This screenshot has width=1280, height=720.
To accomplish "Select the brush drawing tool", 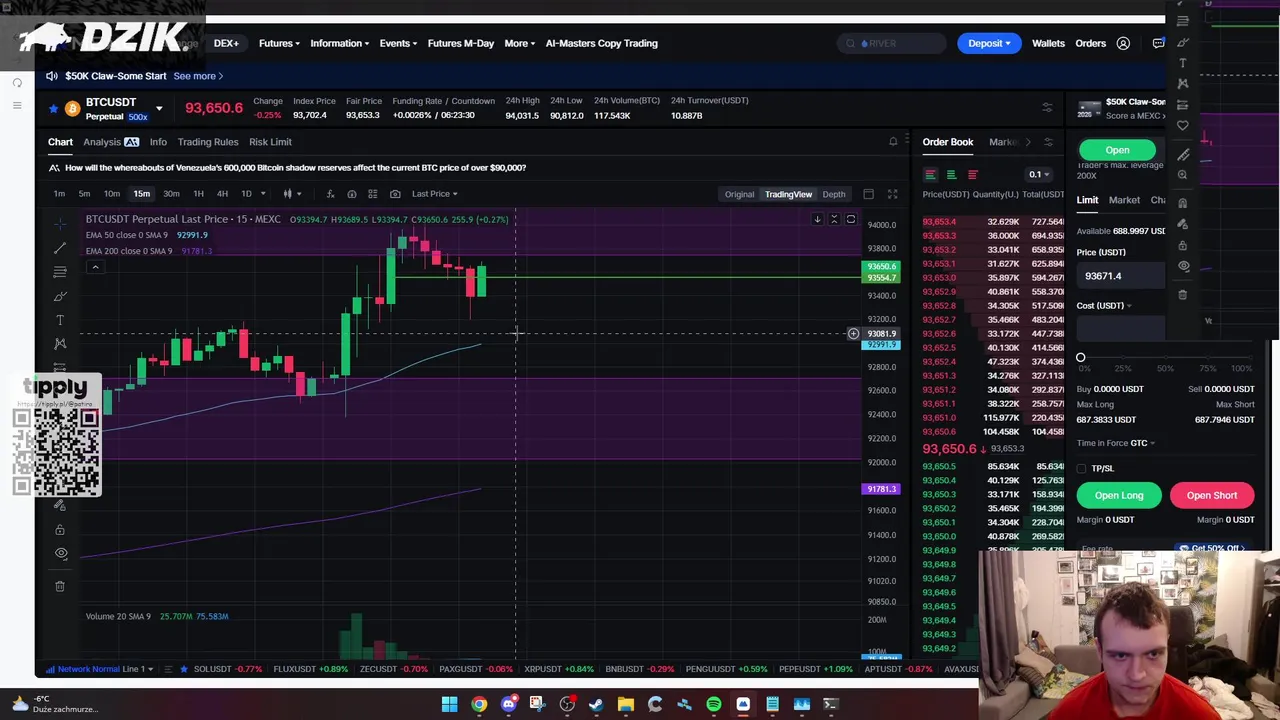I will click(x=60, y=296).
